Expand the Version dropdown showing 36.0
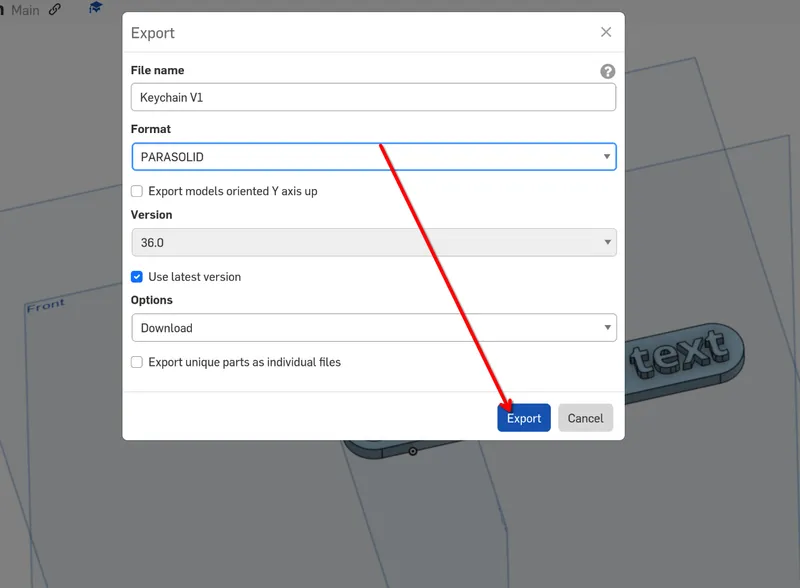Viewport: 800px width, 588px height. [373, 242]
